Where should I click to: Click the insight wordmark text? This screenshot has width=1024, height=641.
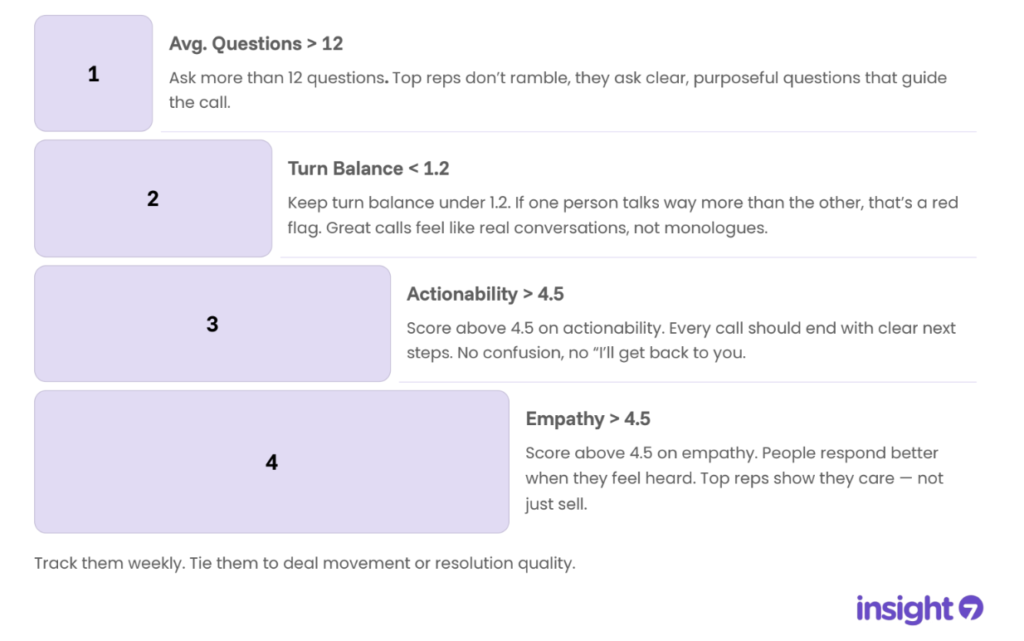[x=904, y=610]
